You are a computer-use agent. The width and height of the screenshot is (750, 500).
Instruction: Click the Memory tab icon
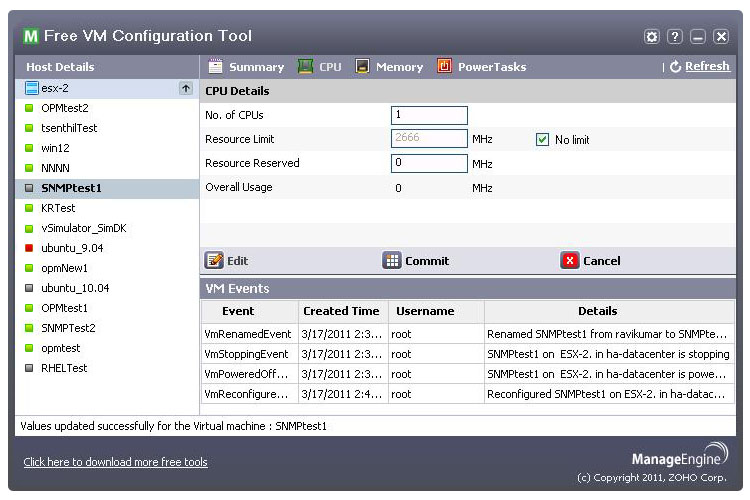362,67
